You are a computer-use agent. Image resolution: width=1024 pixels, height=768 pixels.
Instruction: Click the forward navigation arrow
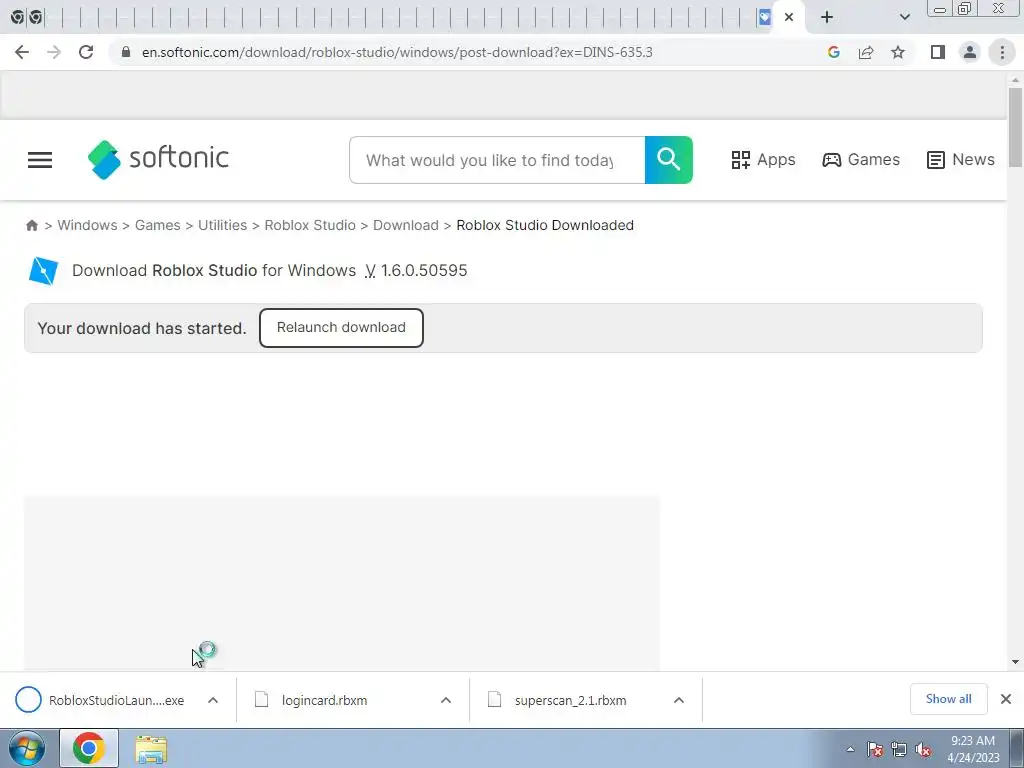pyautogui.click(x=54, y=52)
